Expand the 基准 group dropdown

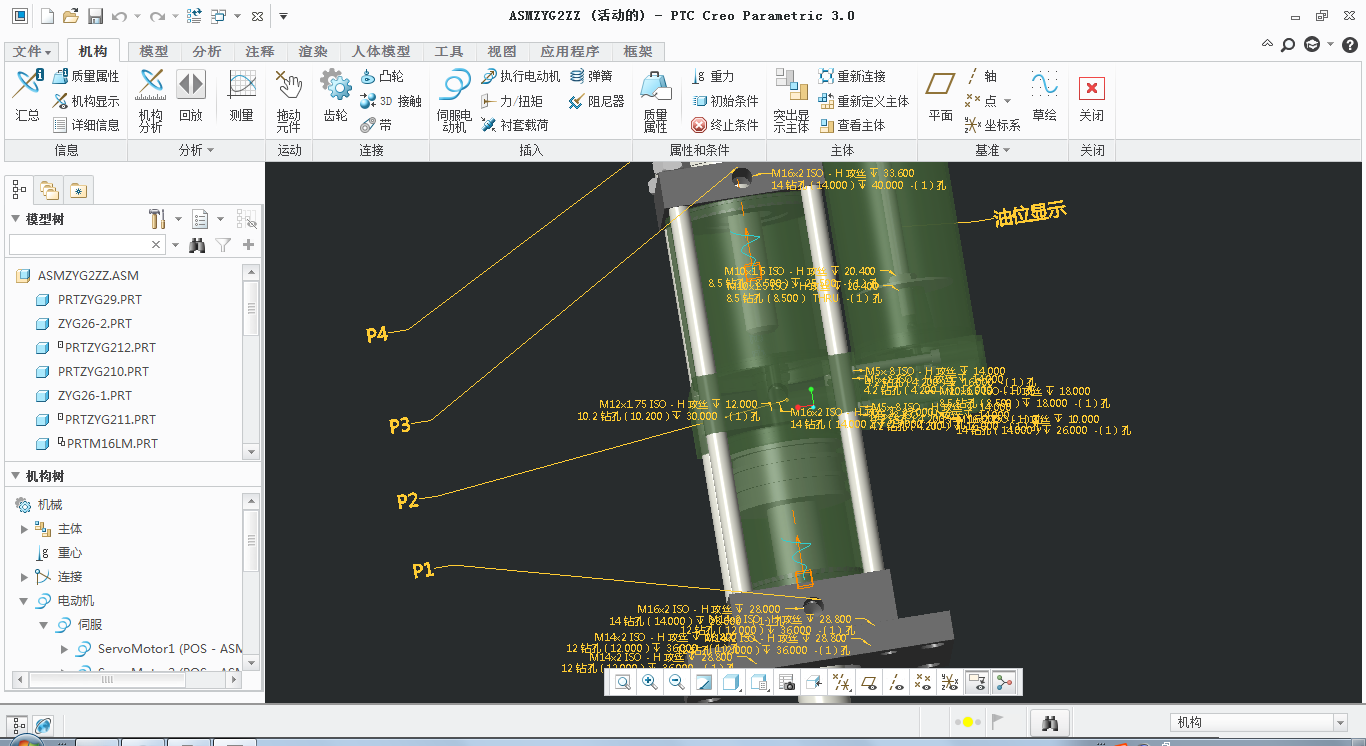(x=993, y=150)
